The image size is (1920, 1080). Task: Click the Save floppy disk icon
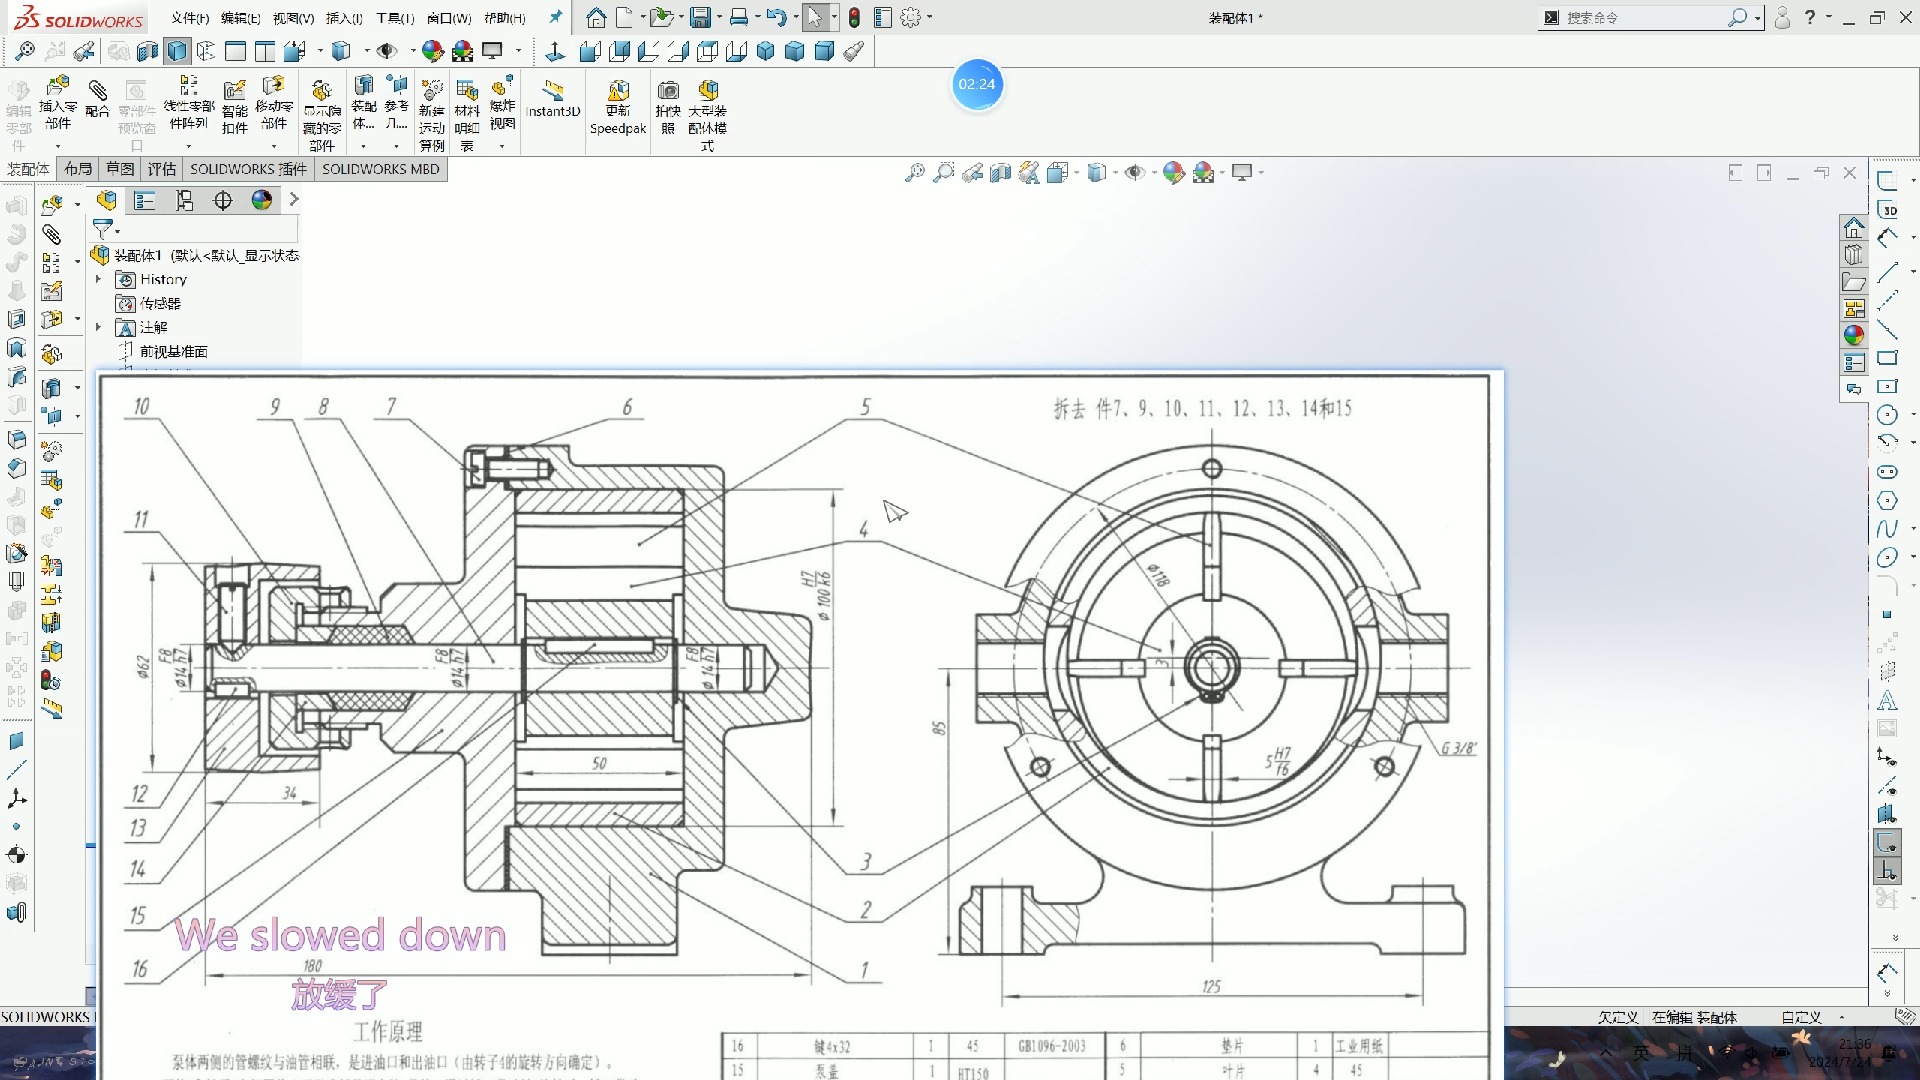coord(700,17)
